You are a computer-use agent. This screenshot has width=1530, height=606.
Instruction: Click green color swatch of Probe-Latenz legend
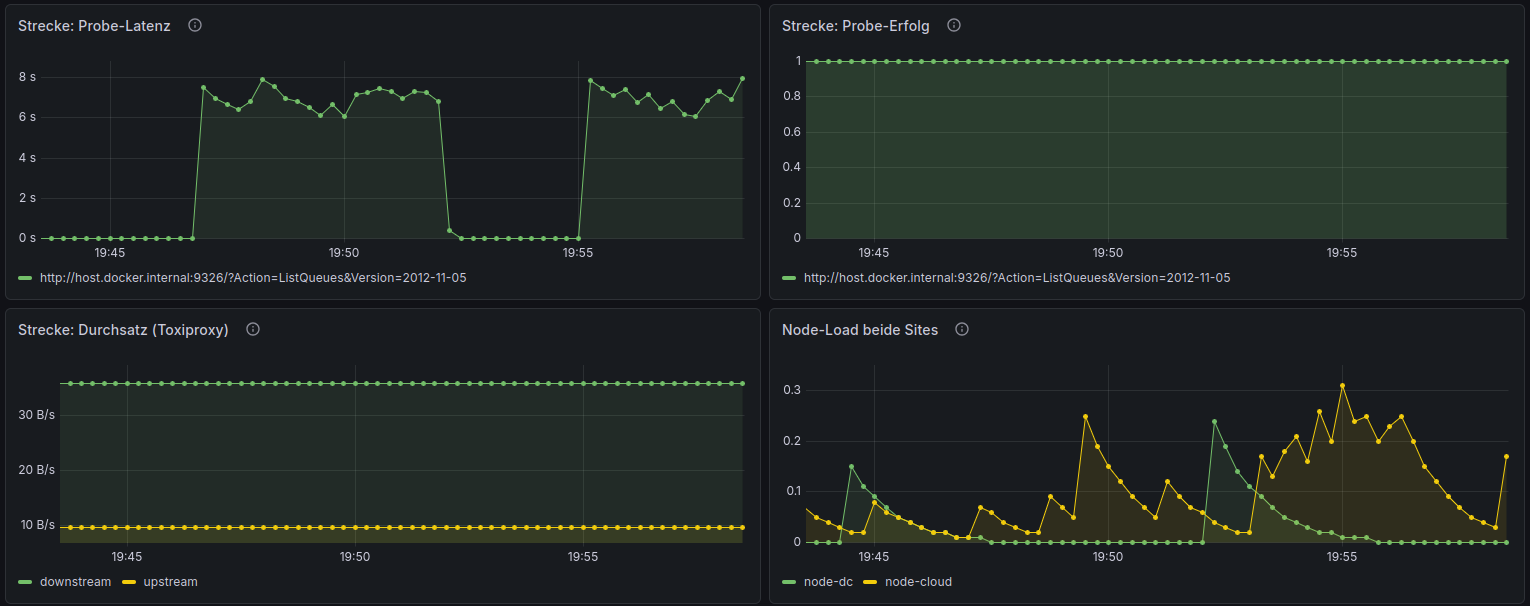(x=26, y=278)
